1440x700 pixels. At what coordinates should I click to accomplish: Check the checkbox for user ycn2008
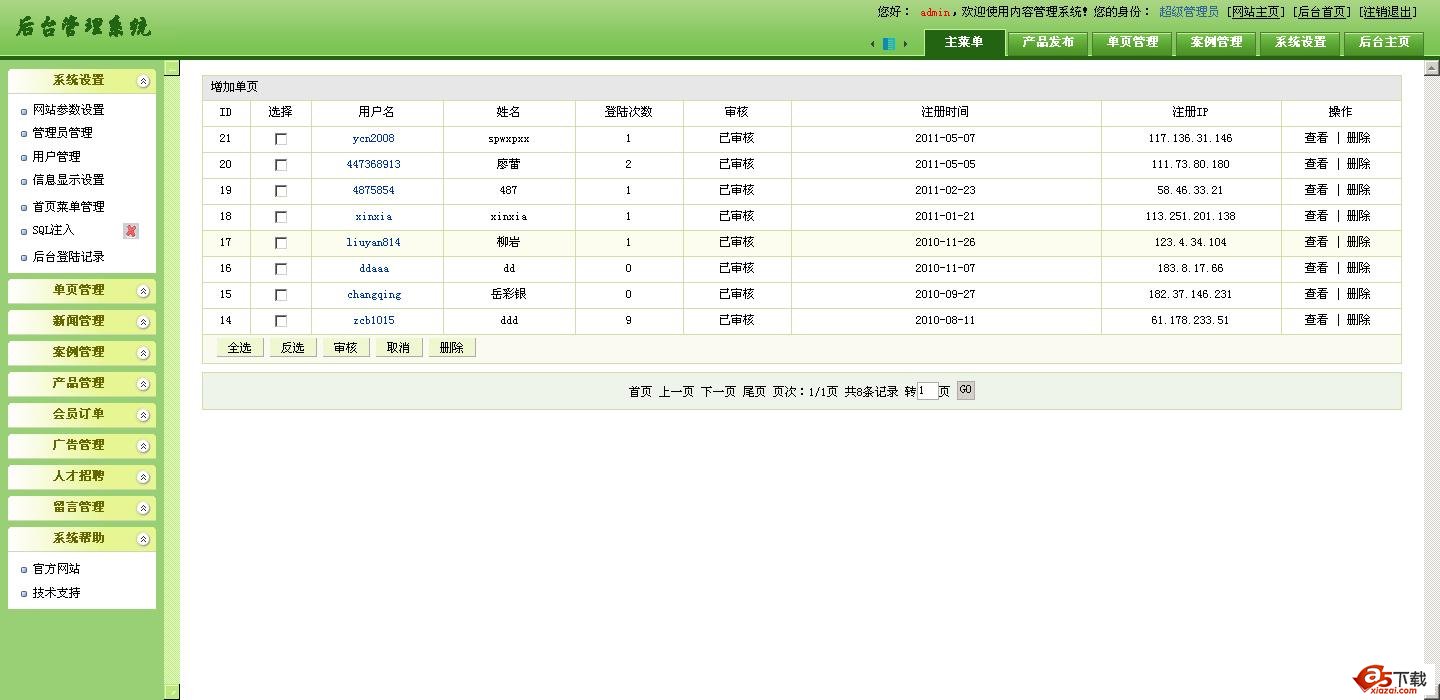click(x=281, y=139)
